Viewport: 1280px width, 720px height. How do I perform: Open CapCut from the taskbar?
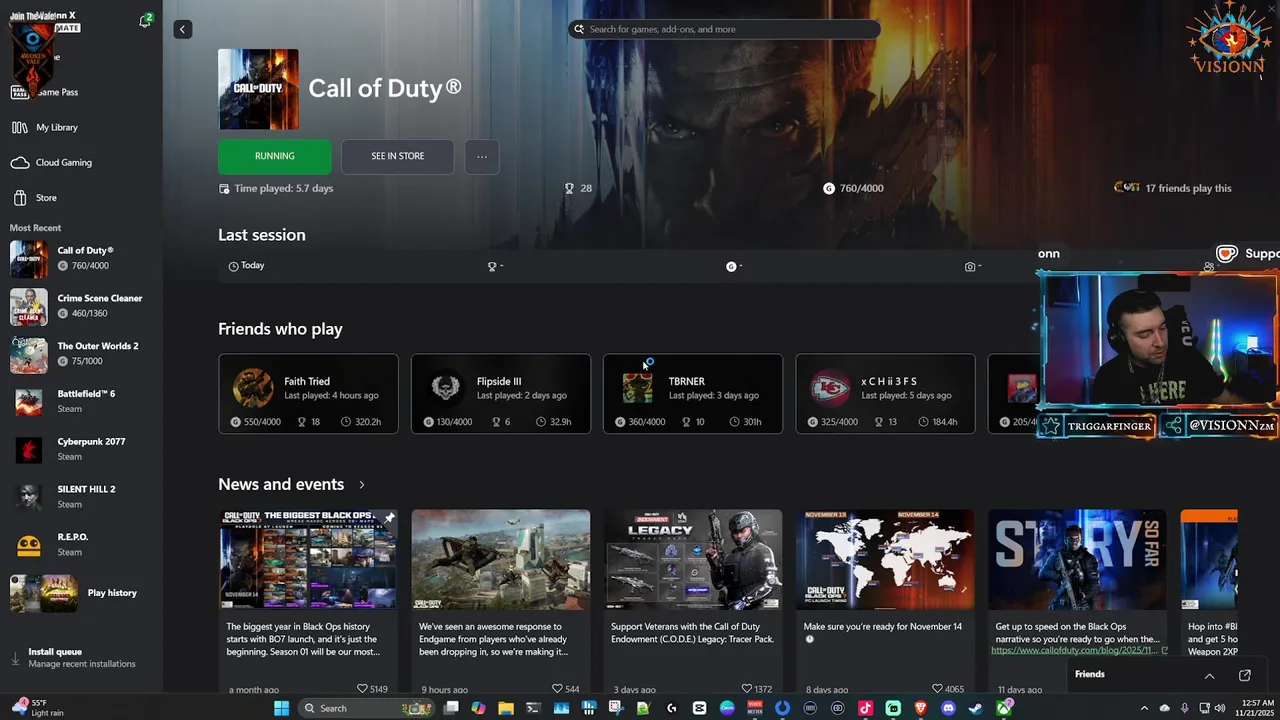pos(699,708)
